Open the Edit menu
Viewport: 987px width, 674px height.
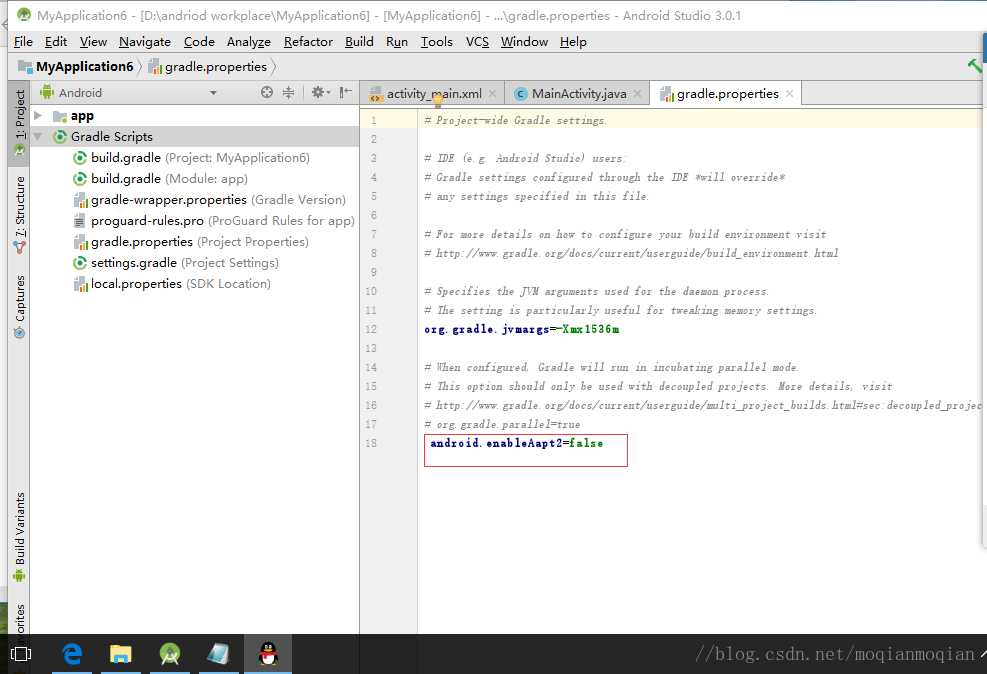click(55, 42)
